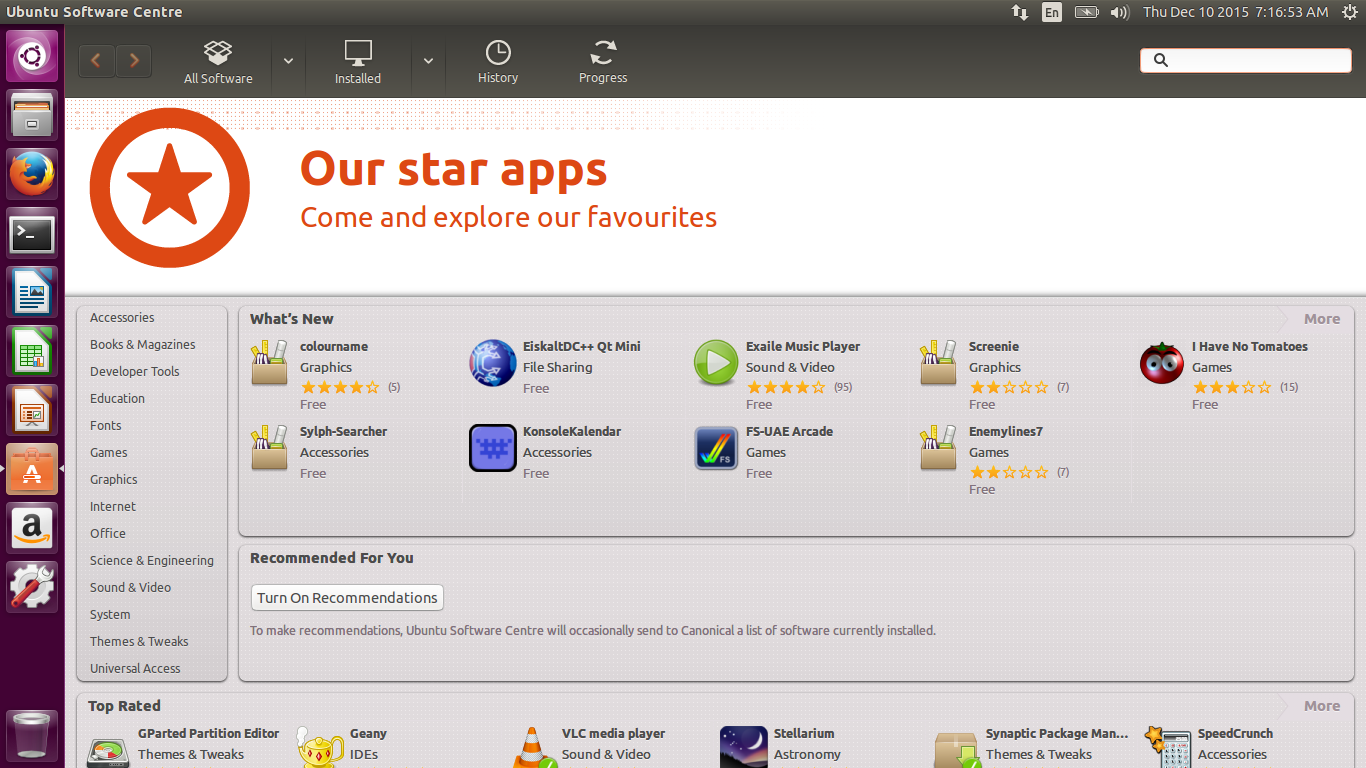Screen dimensions: 1366x768
Task: Turn On Recommendations button
Action: (x=347, y=598)
